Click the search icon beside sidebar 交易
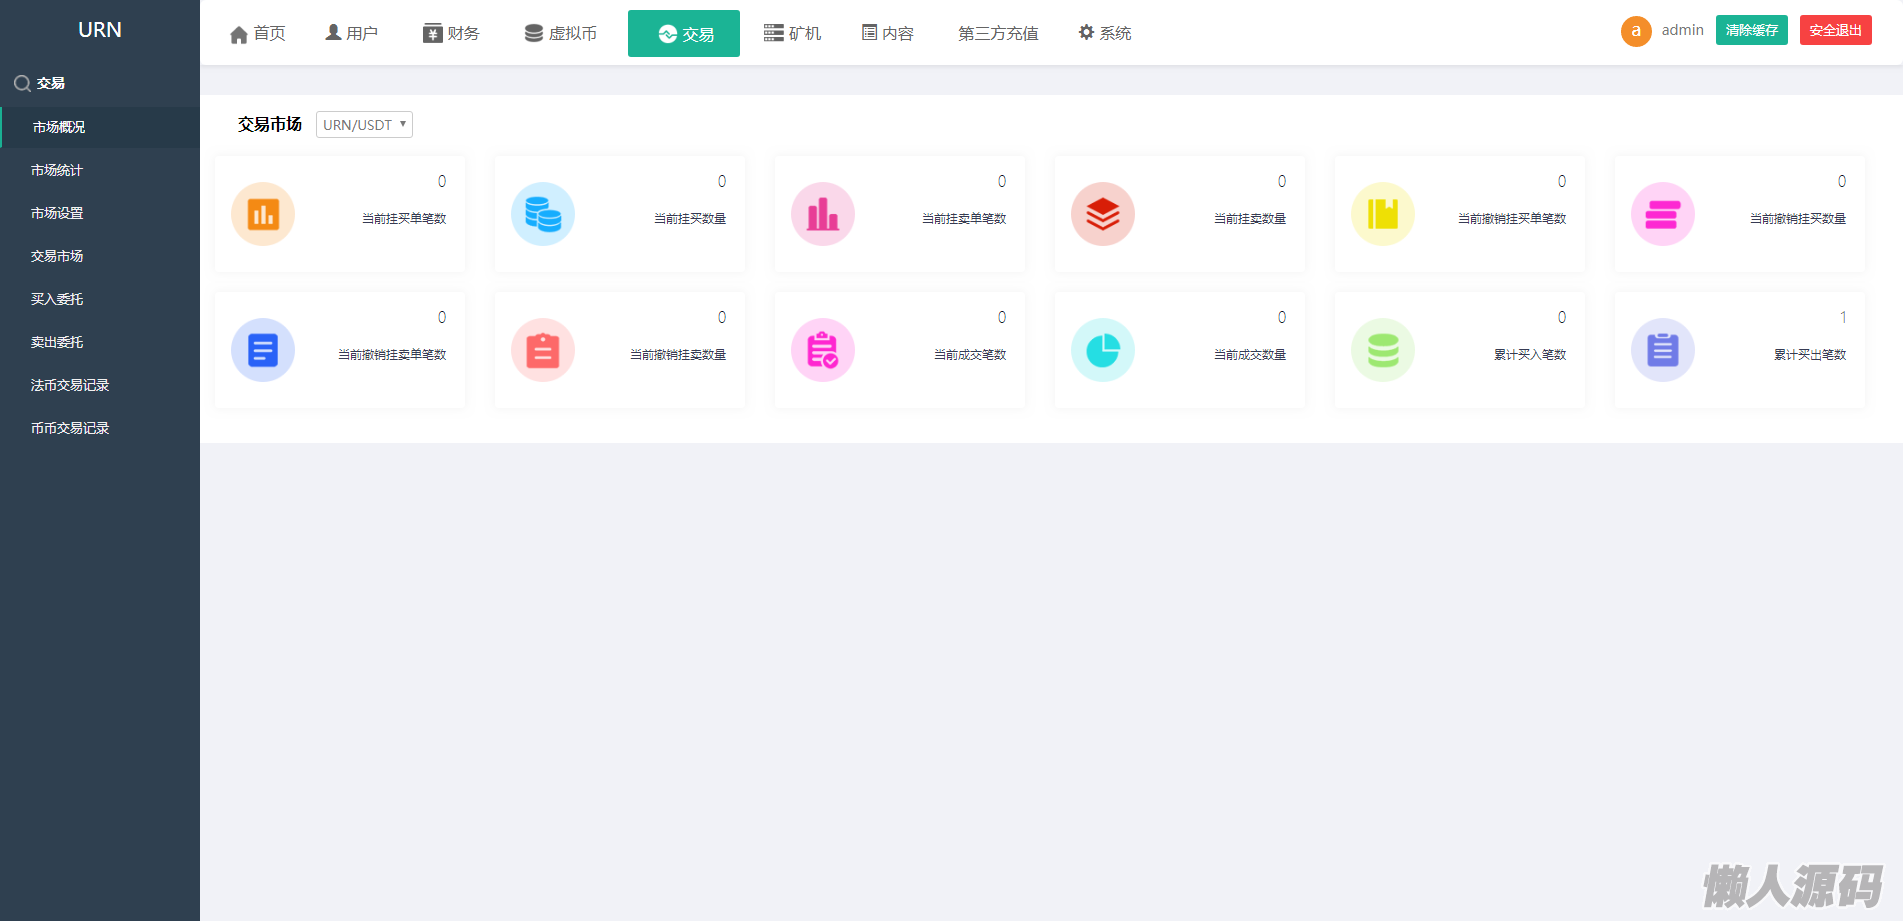The height and width of the screenshot is (921, 1903). (22, 84)
